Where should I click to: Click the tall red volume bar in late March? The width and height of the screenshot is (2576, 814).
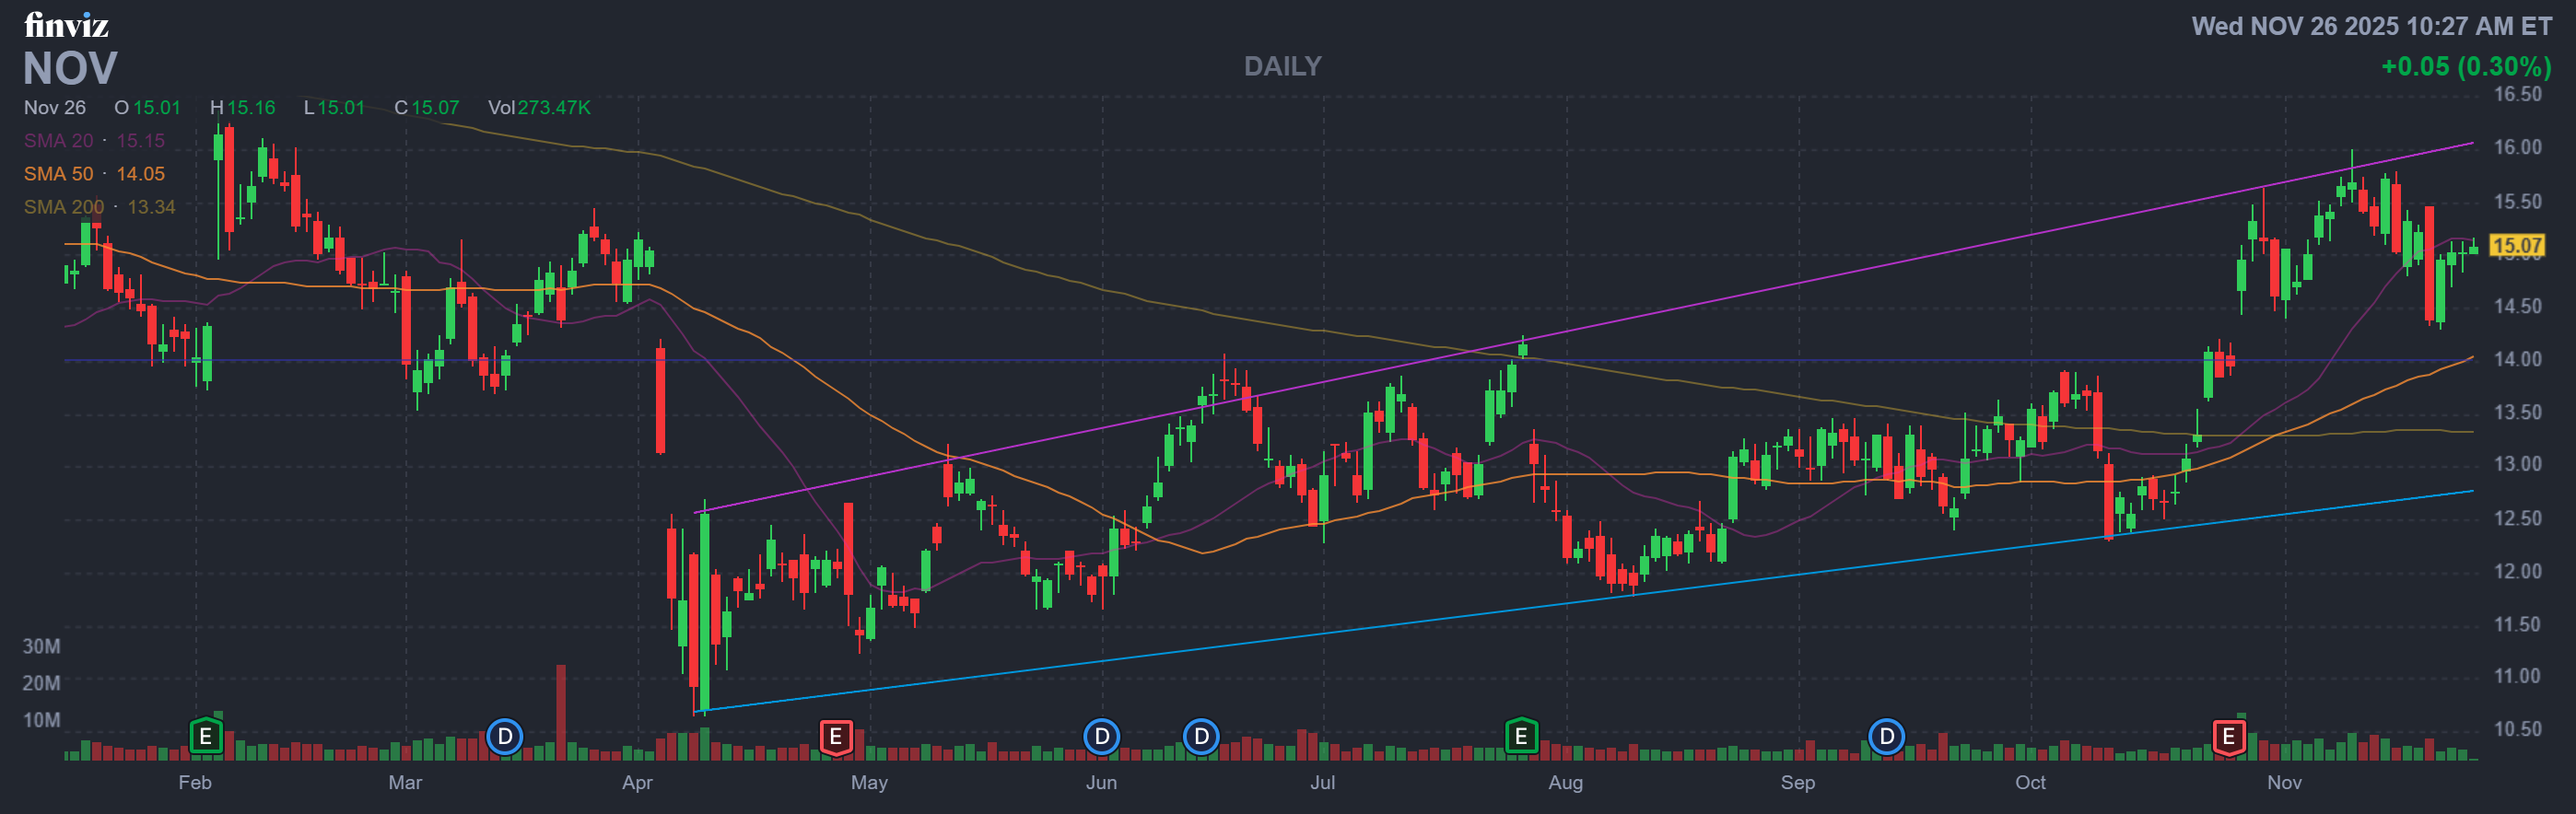[x=561, y=710]
